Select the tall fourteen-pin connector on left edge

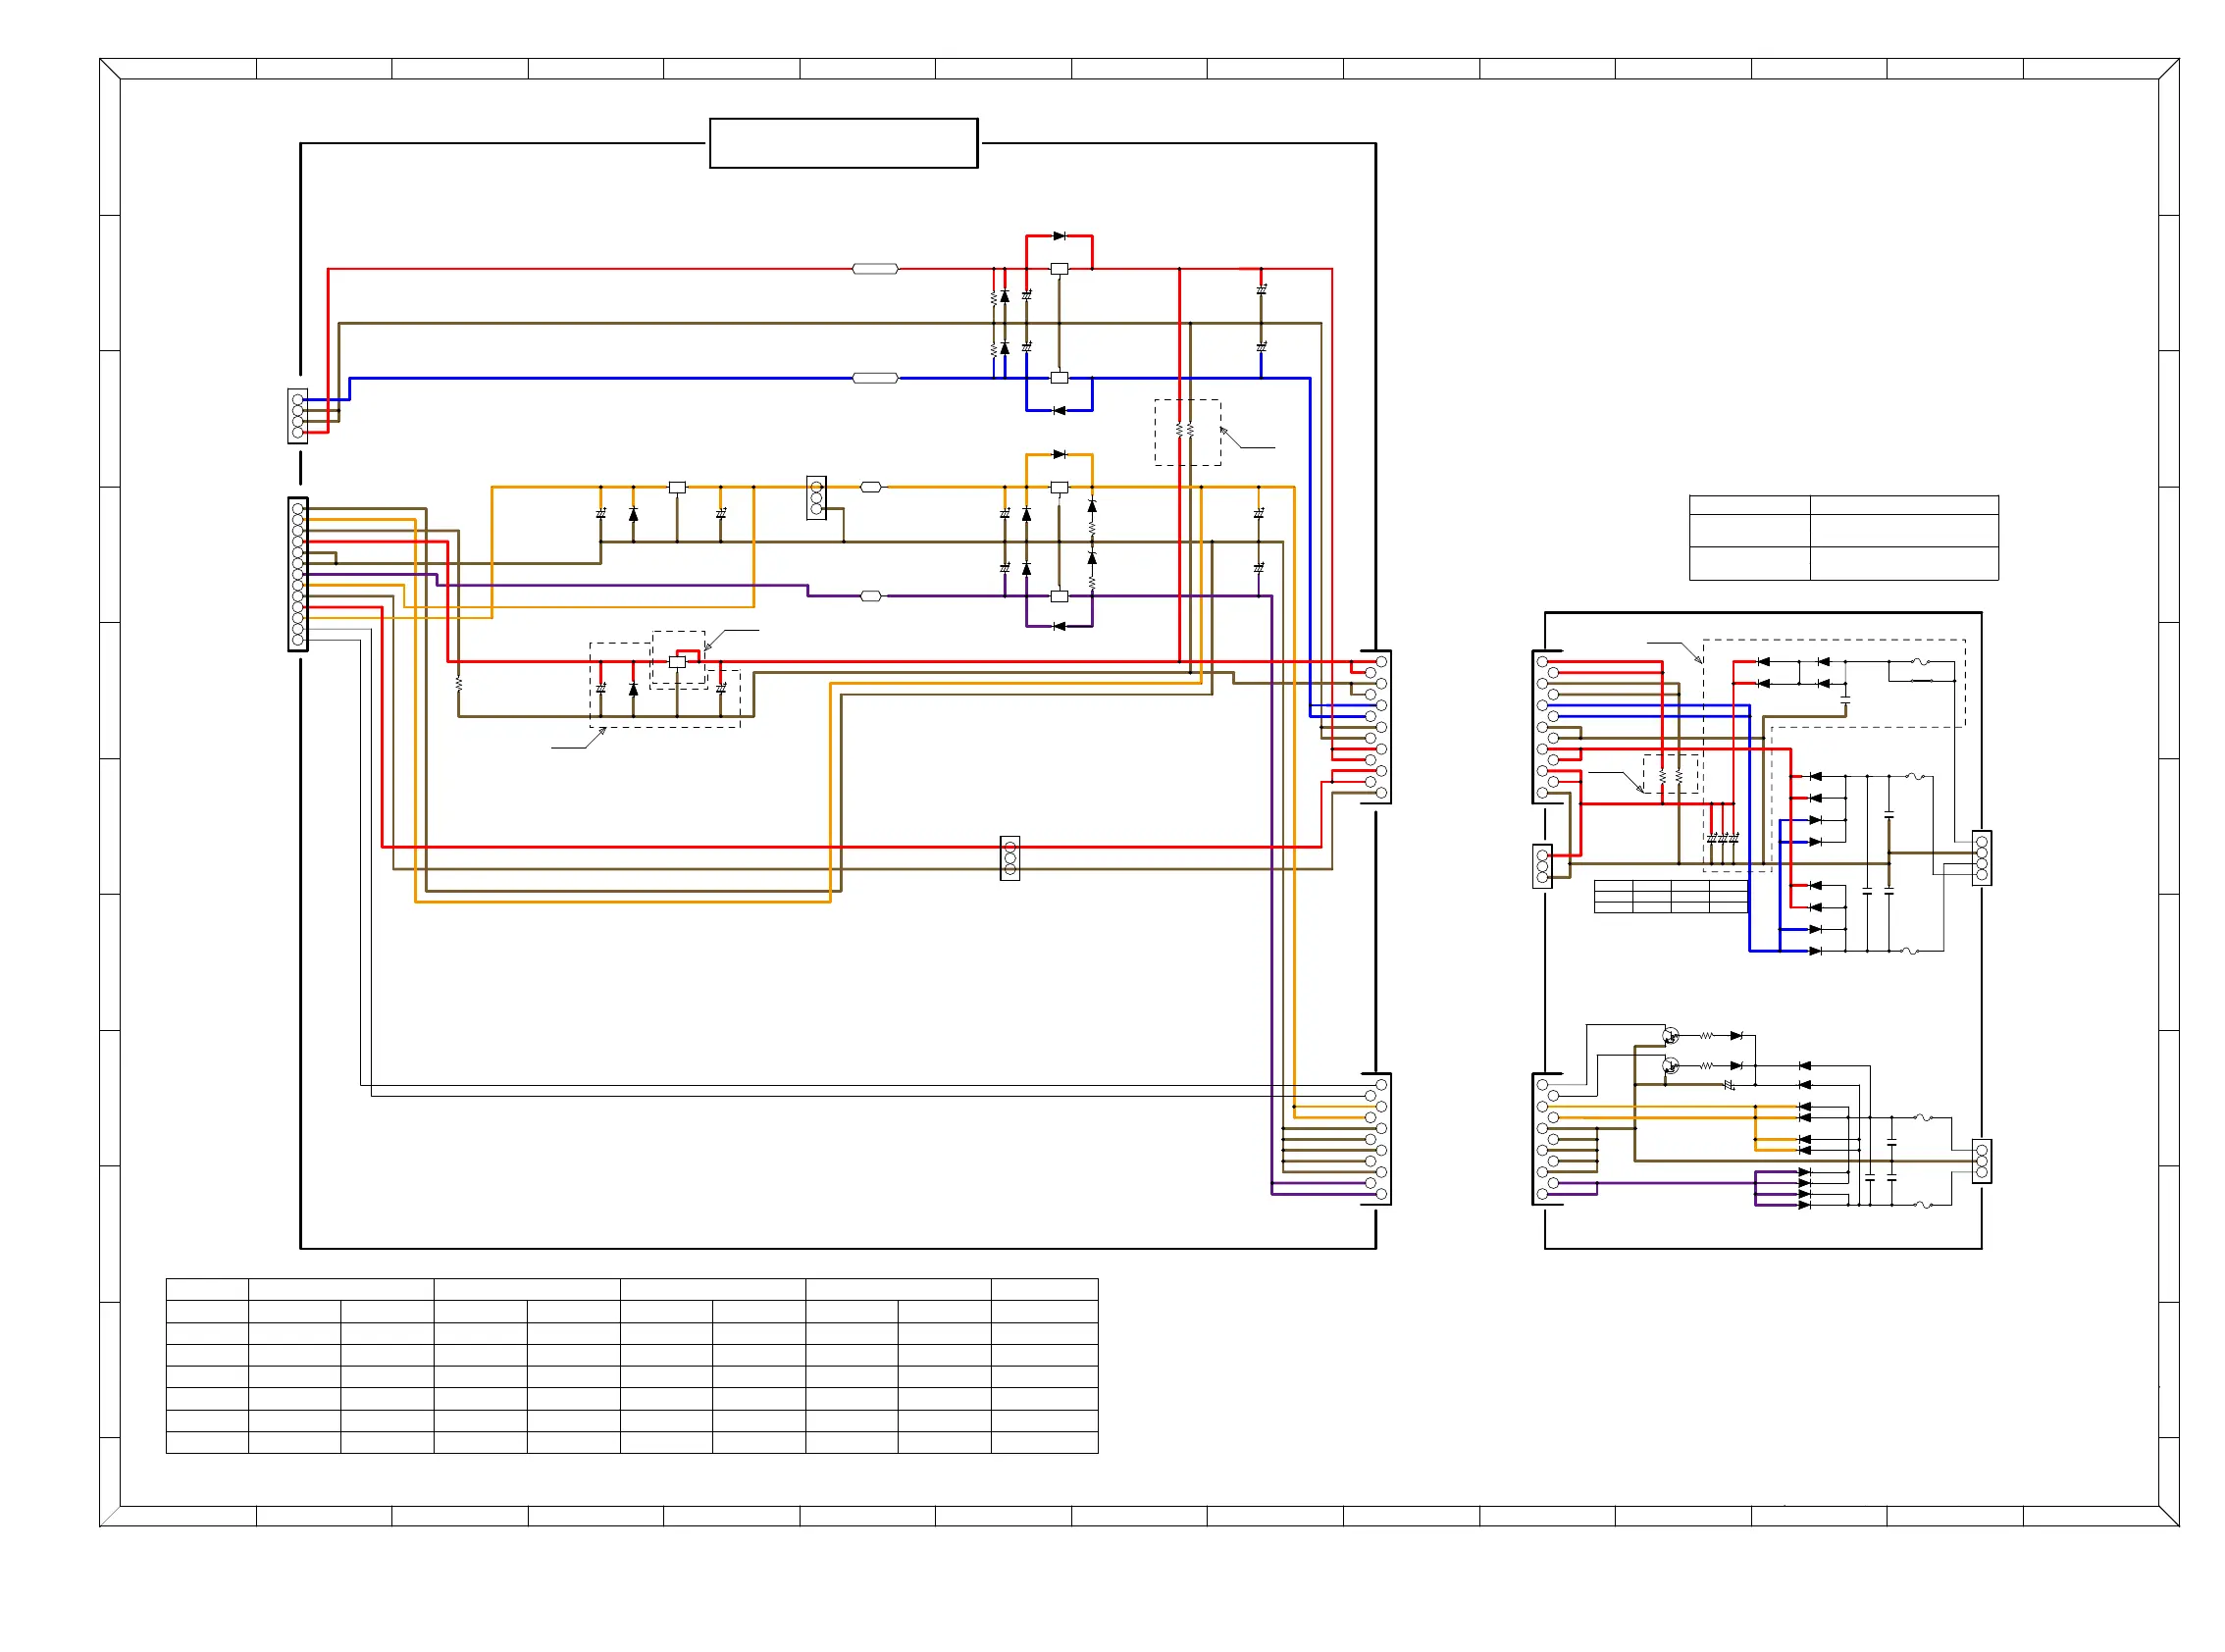297,574
